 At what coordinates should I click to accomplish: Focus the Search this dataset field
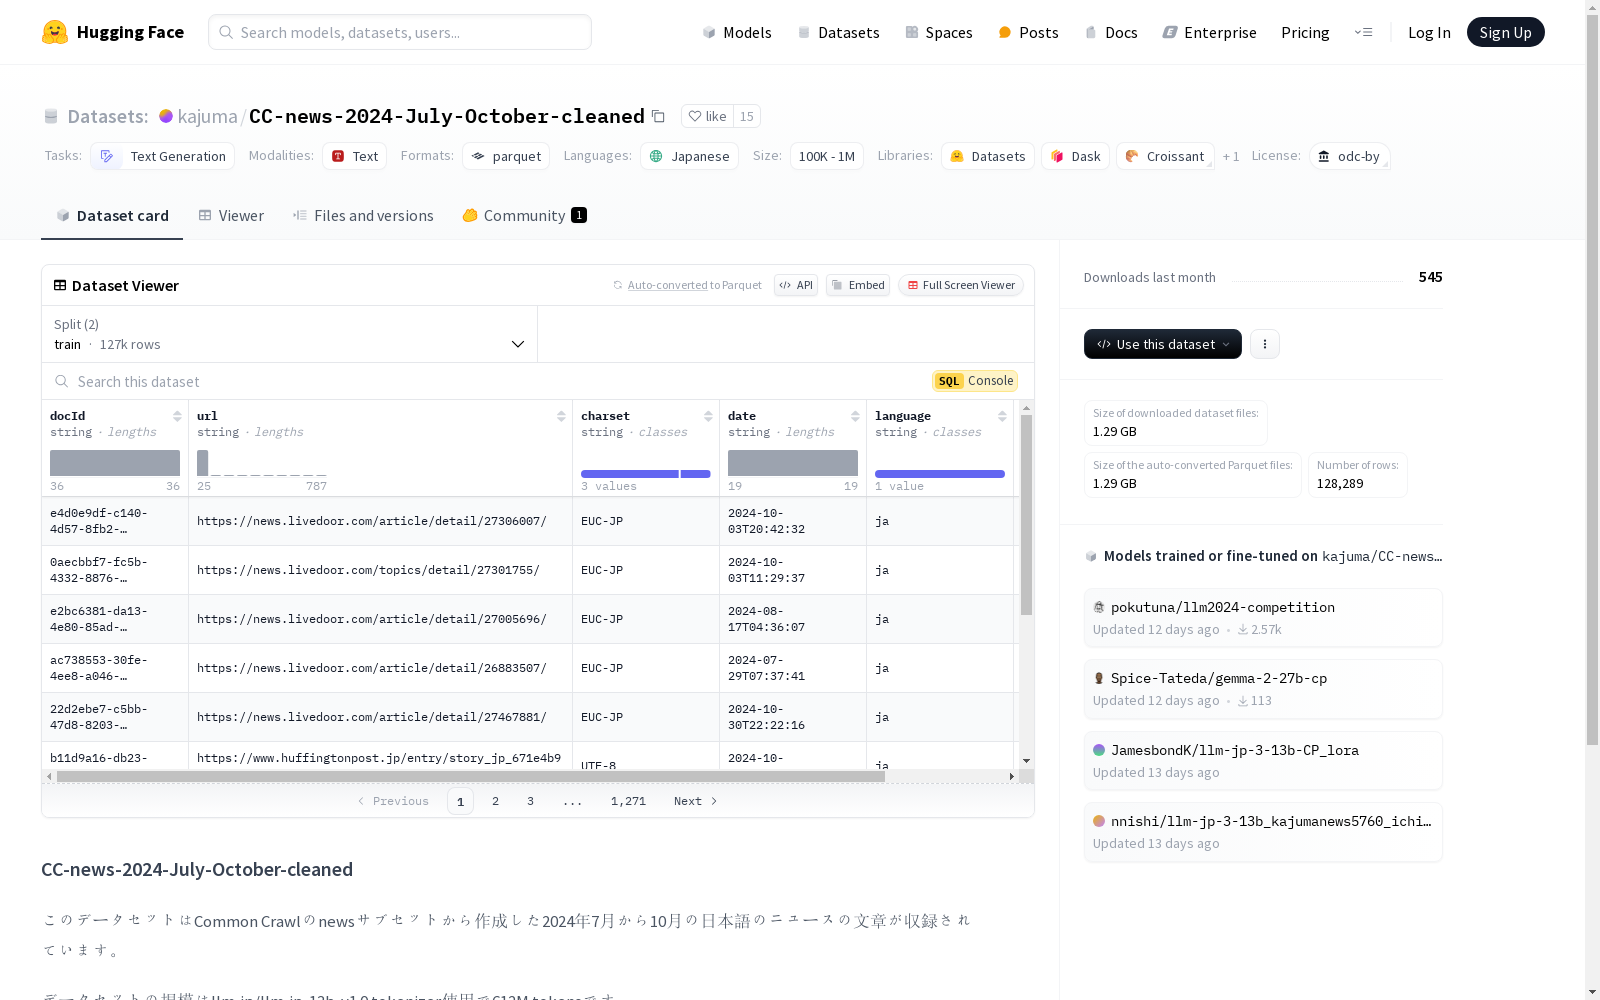coord(485,381)
